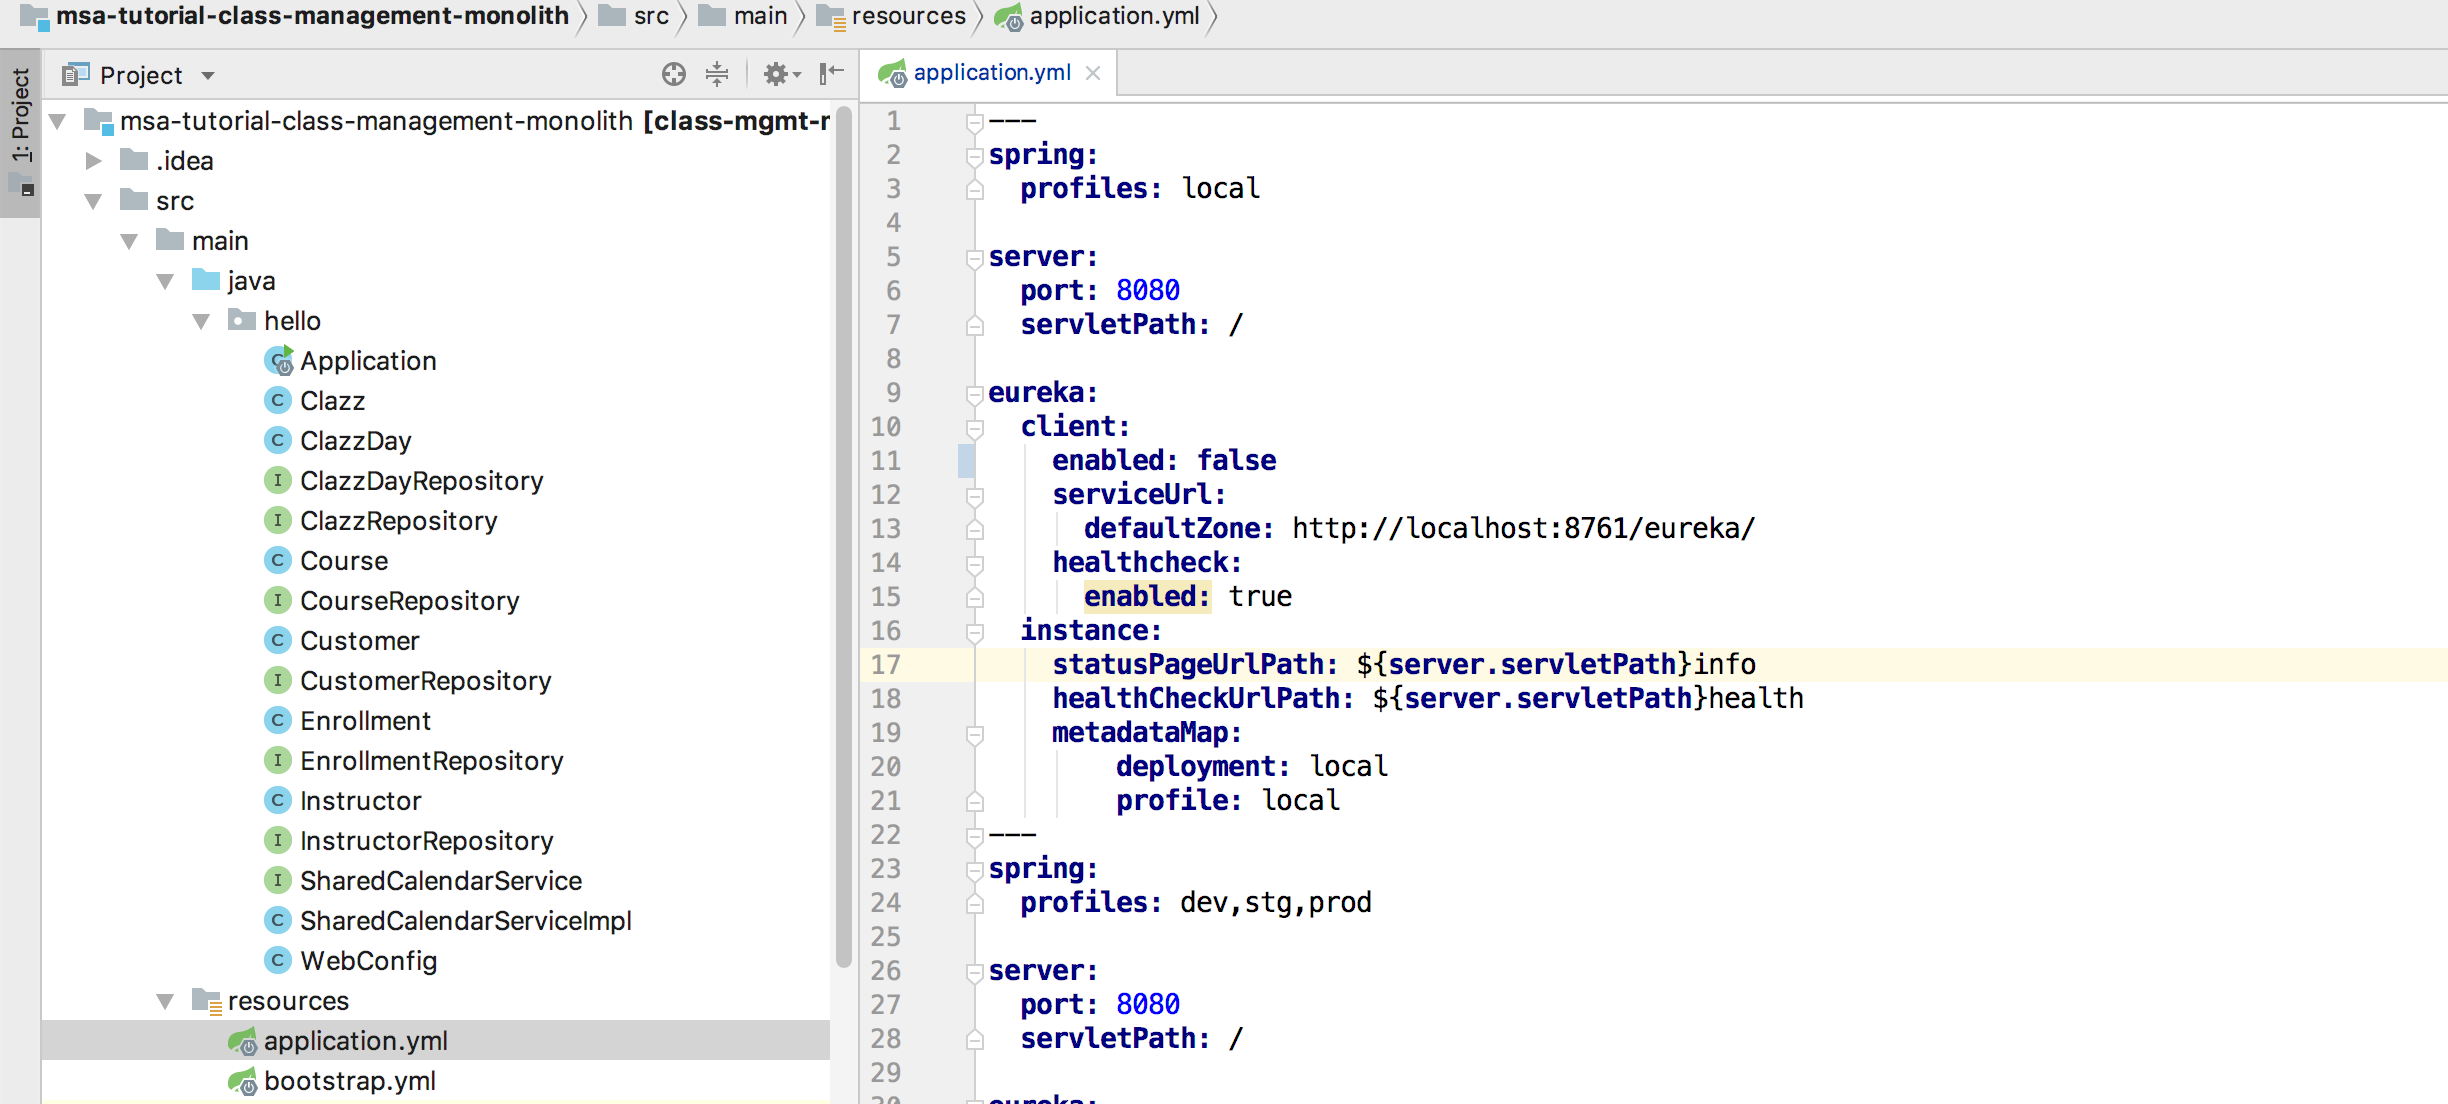This screenshot has width=2448, height=1104.
Task: Expand the .idea folder
Action: (x=94, y=161)
